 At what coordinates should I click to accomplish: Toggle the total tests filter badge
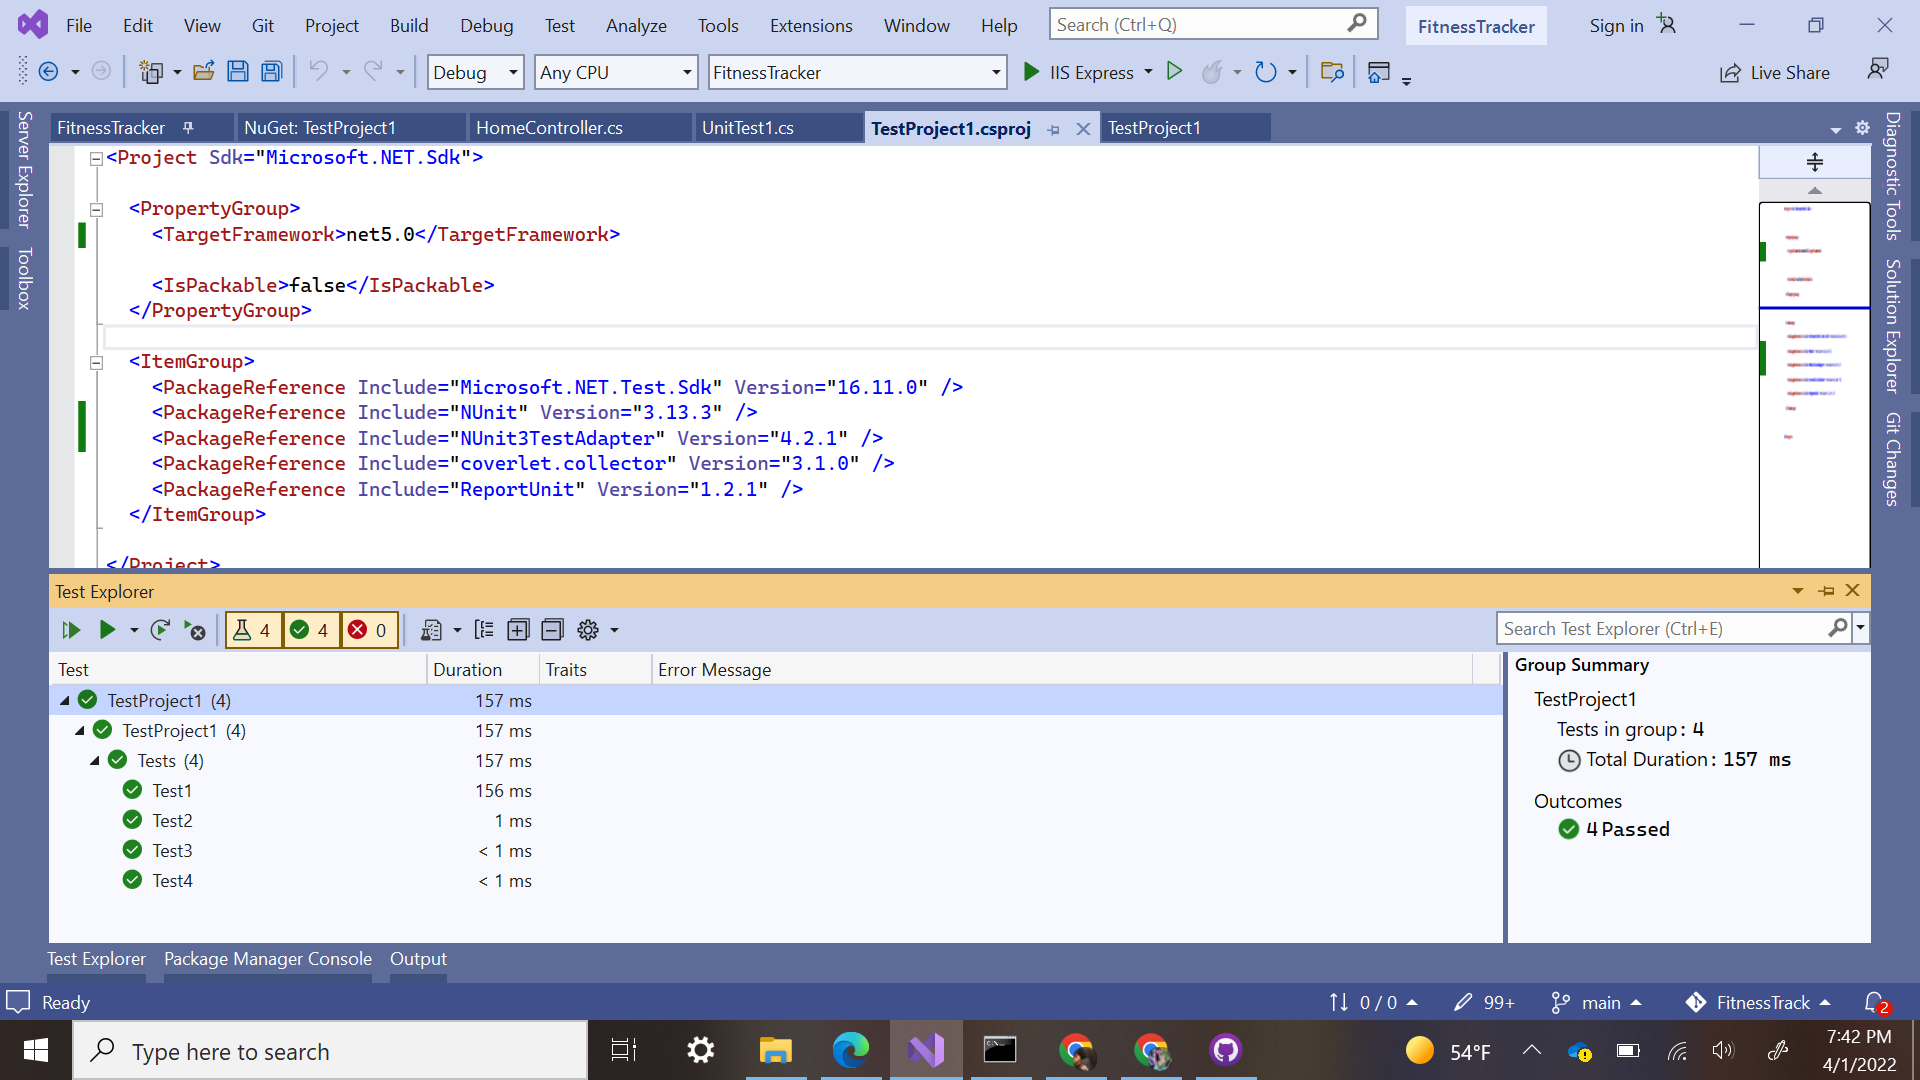coord(253,630)
